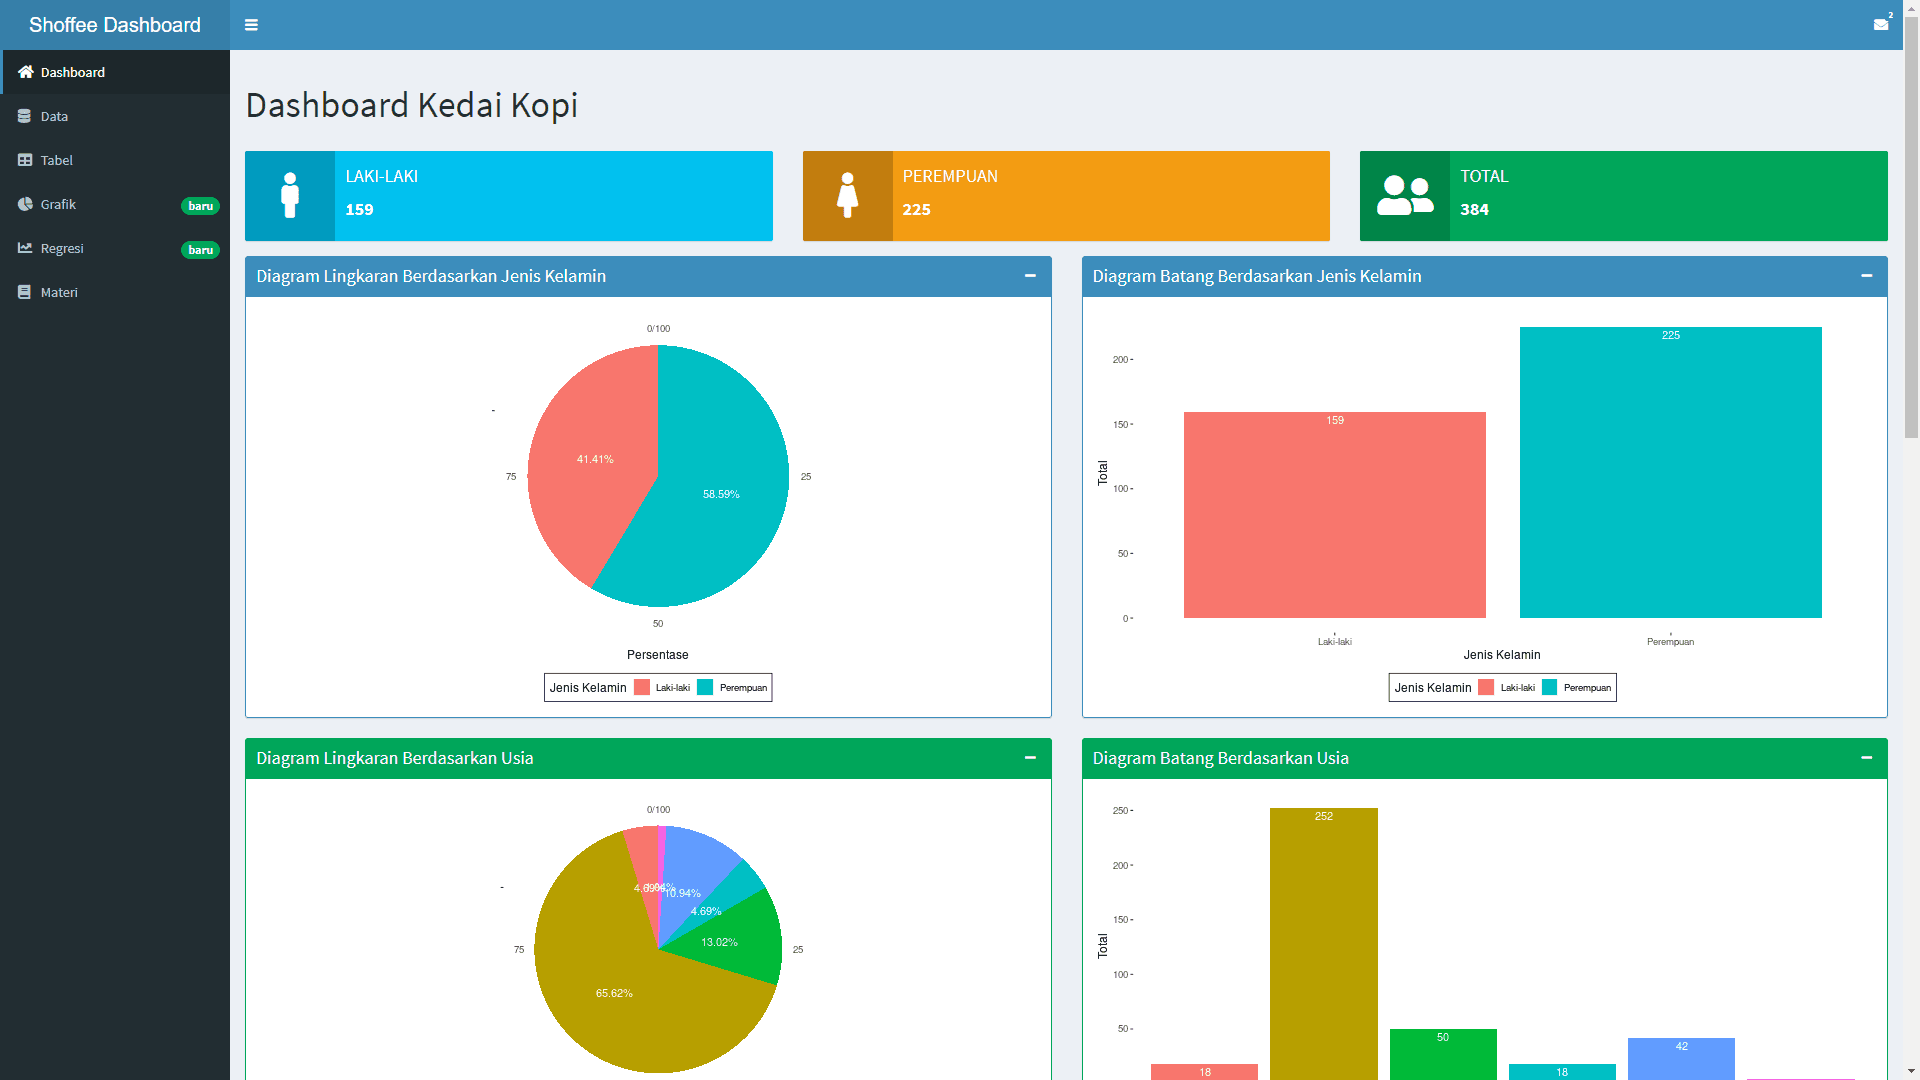Screen dimensions: 1920x1080
Task: Toggle the sidebar with hamburger icon
Action: tap(251, 25)
